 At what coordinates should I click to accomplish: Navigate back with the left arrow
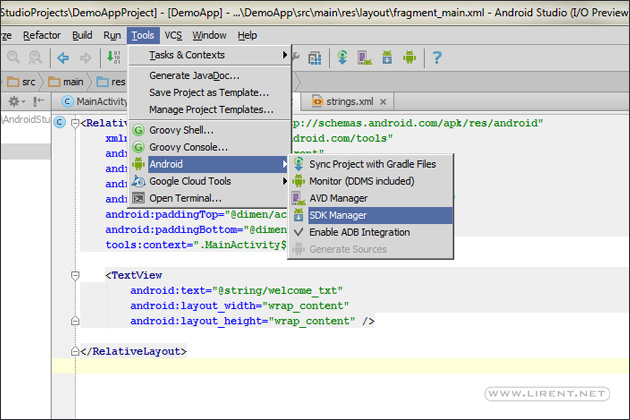[63, 58]
